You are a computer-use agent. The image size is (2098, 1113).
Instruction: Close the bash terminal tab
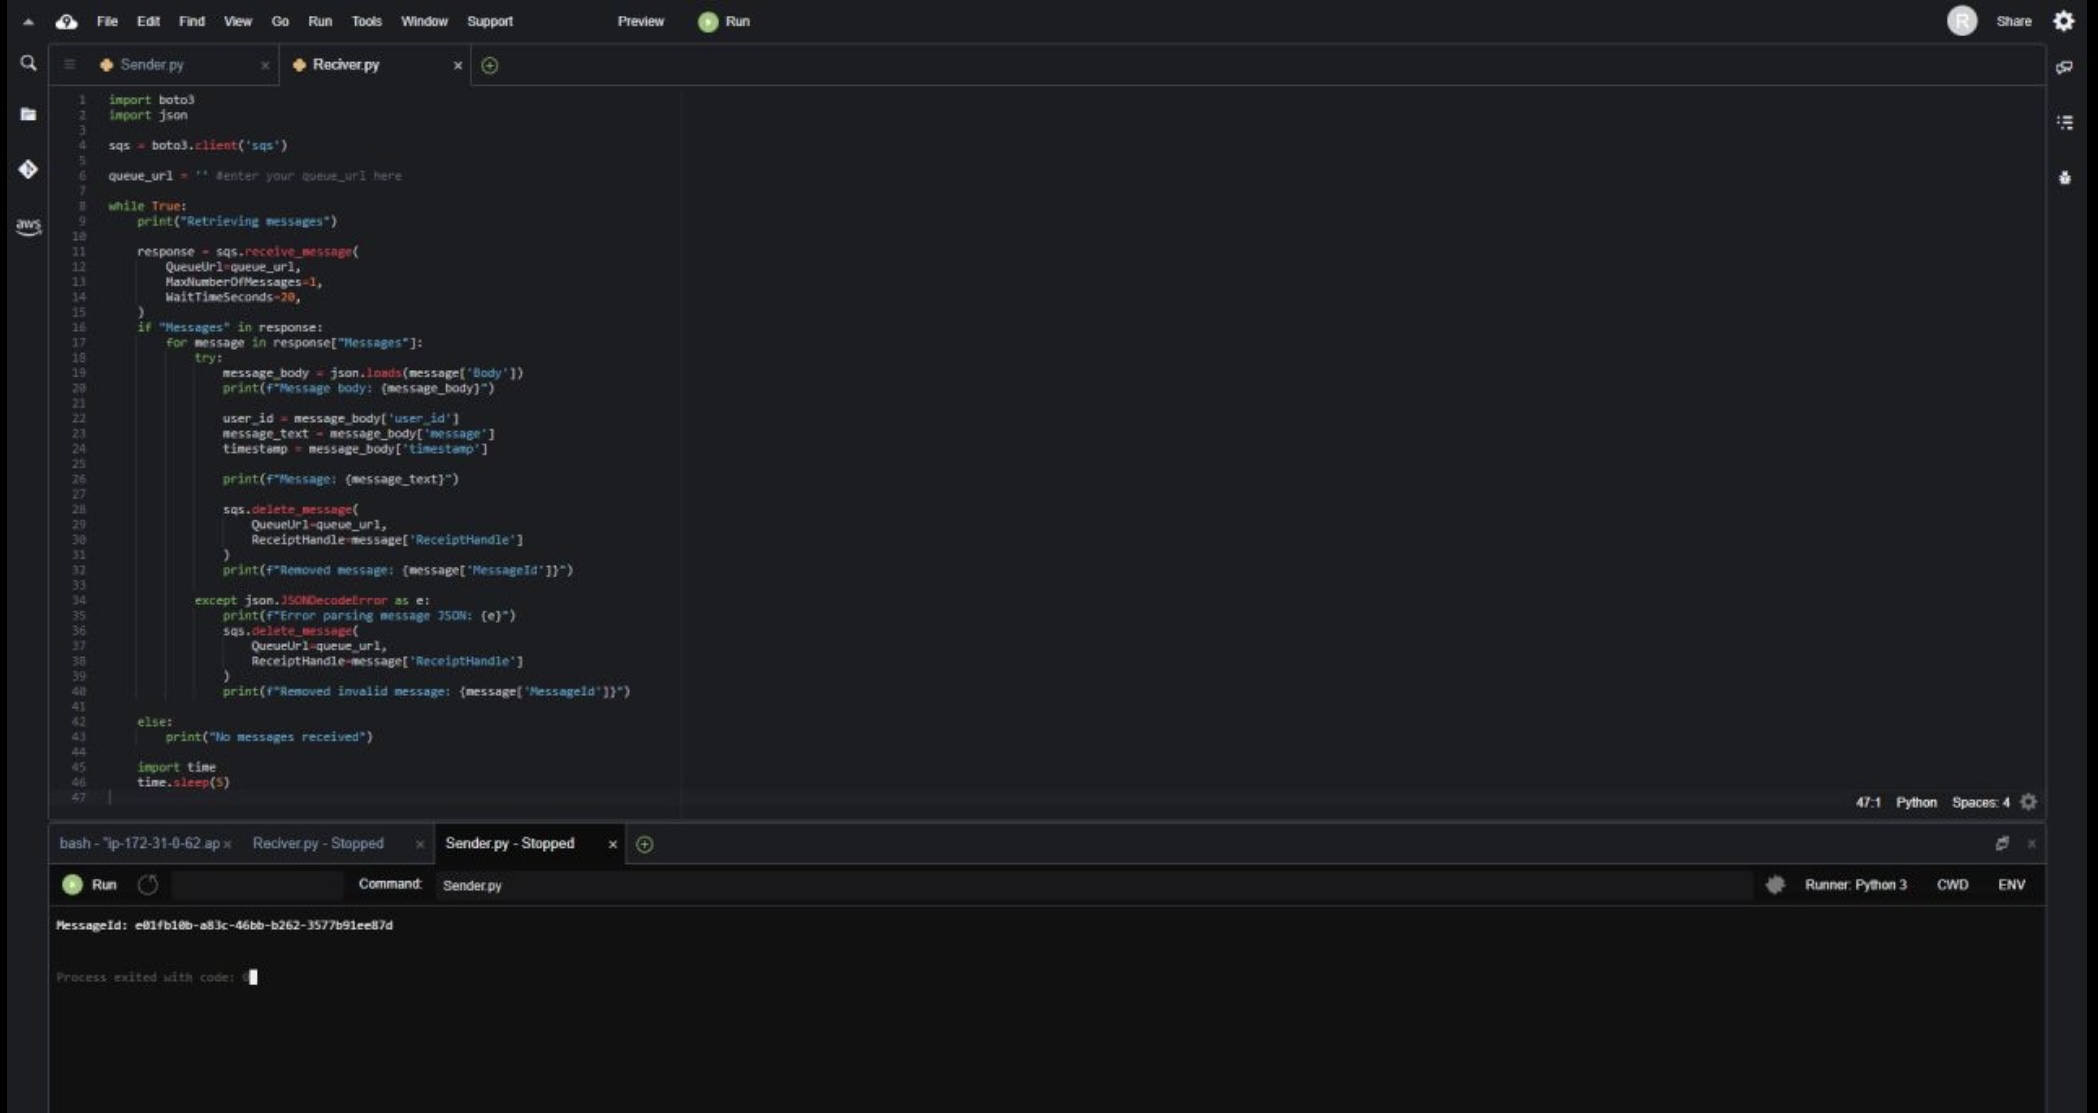click(x=228, y=845)
